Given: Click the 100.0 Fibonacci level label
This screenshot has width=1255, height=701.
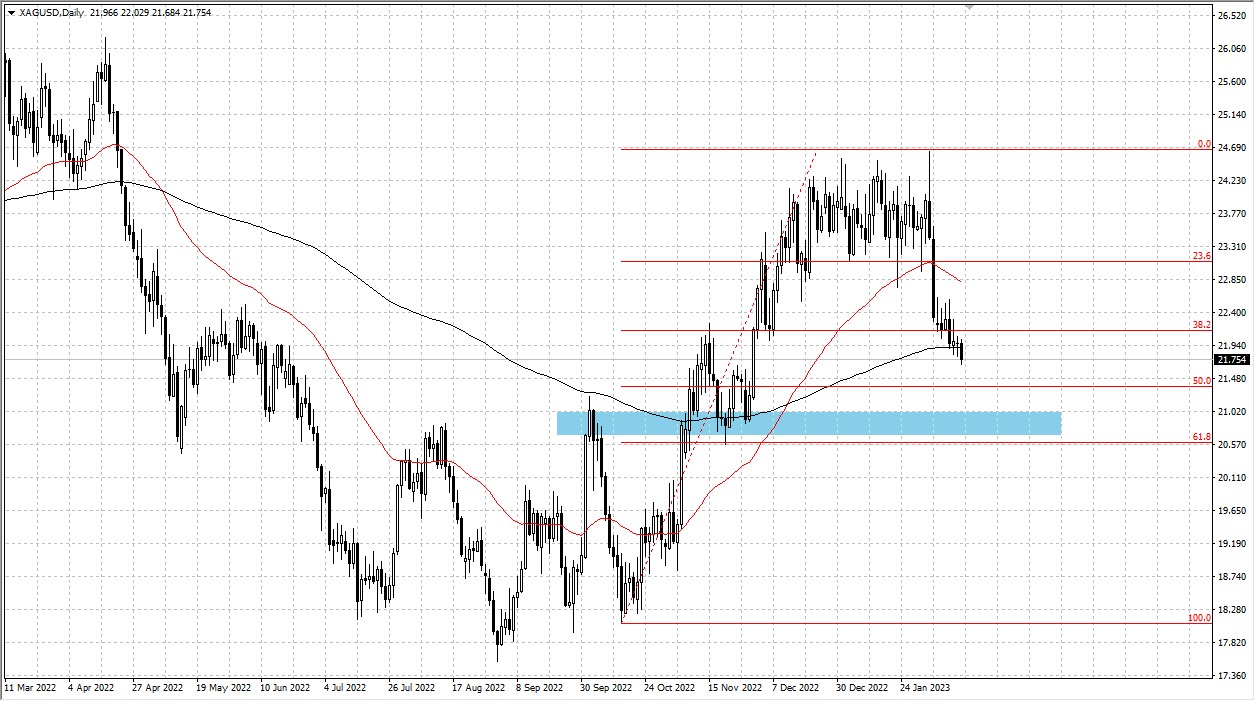Looking at the screenshot, I should click(1198, 618).
